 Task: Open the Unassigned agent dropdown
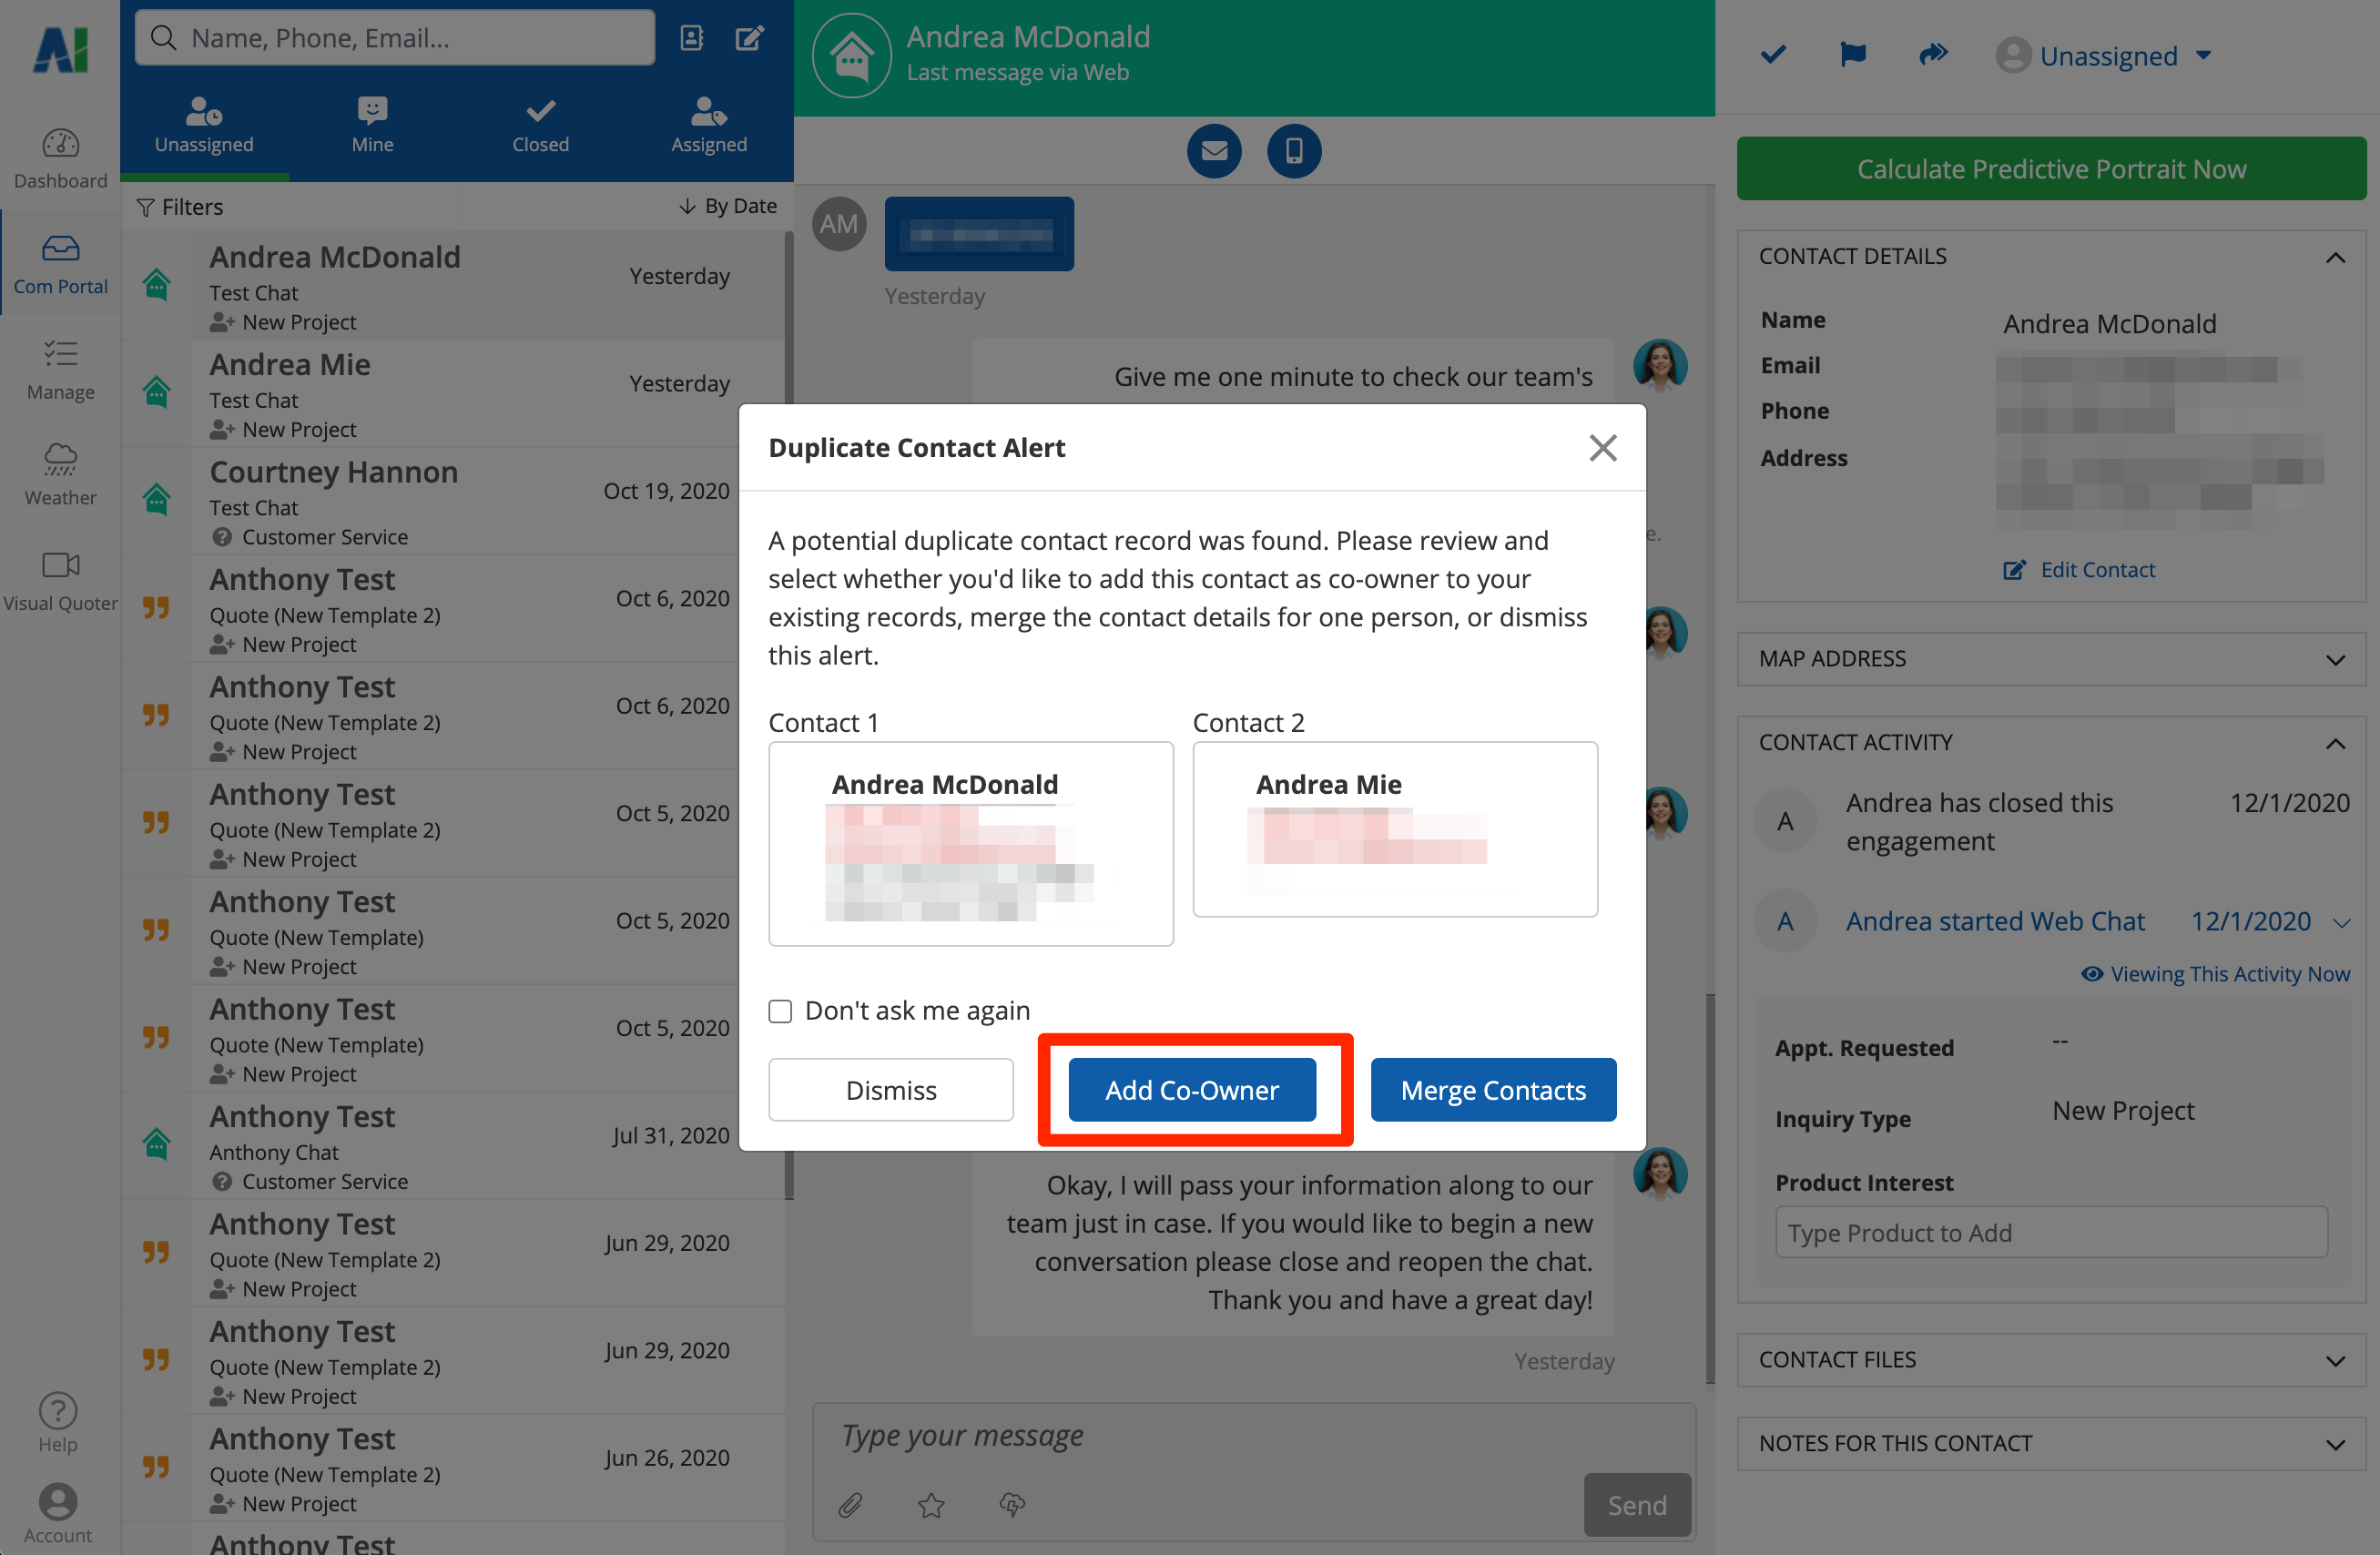pos(2106,56)
